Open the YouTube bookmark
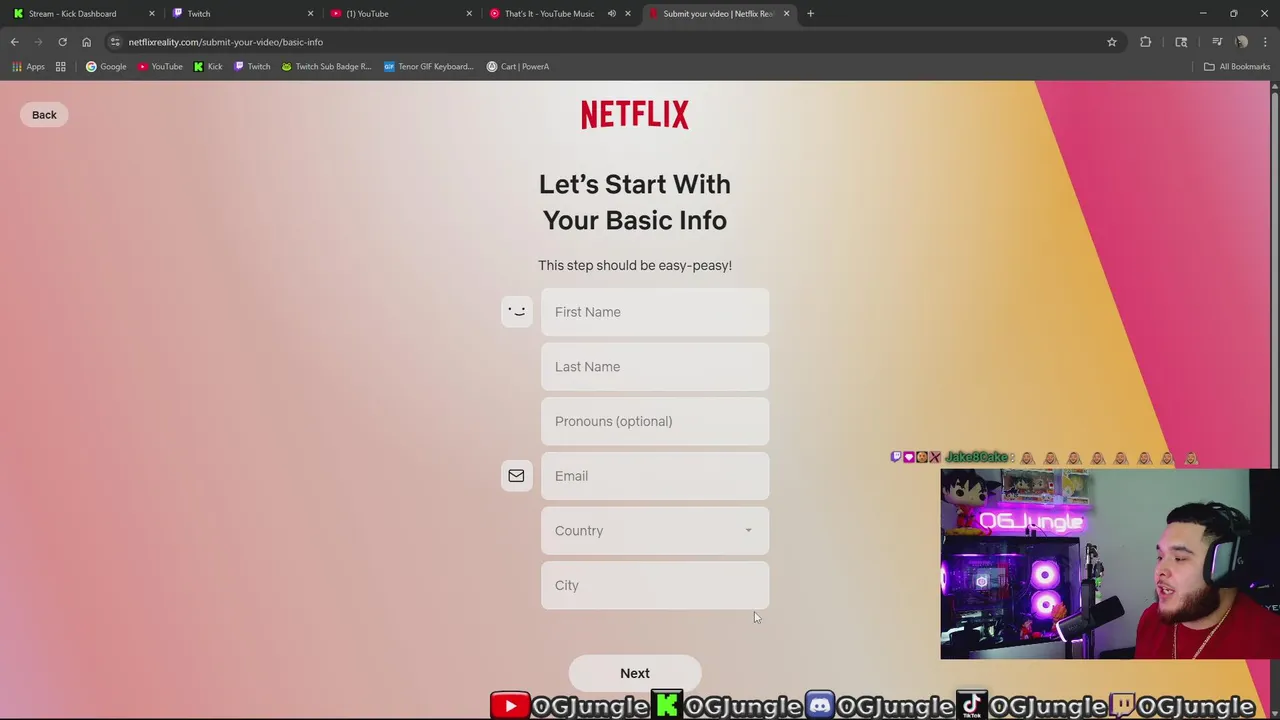This screenshot has width=1280, height=720. 160,66
